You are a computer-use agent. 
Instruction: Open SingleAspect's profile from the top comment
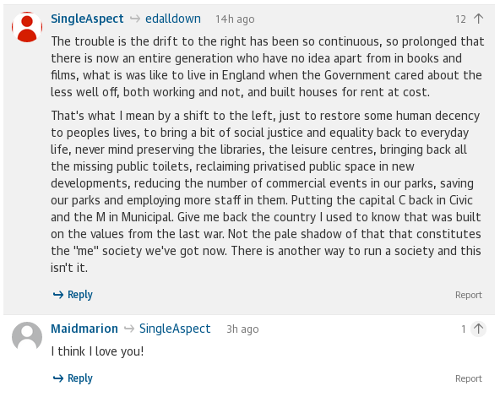pyautogui.click(x=87, y=19)
